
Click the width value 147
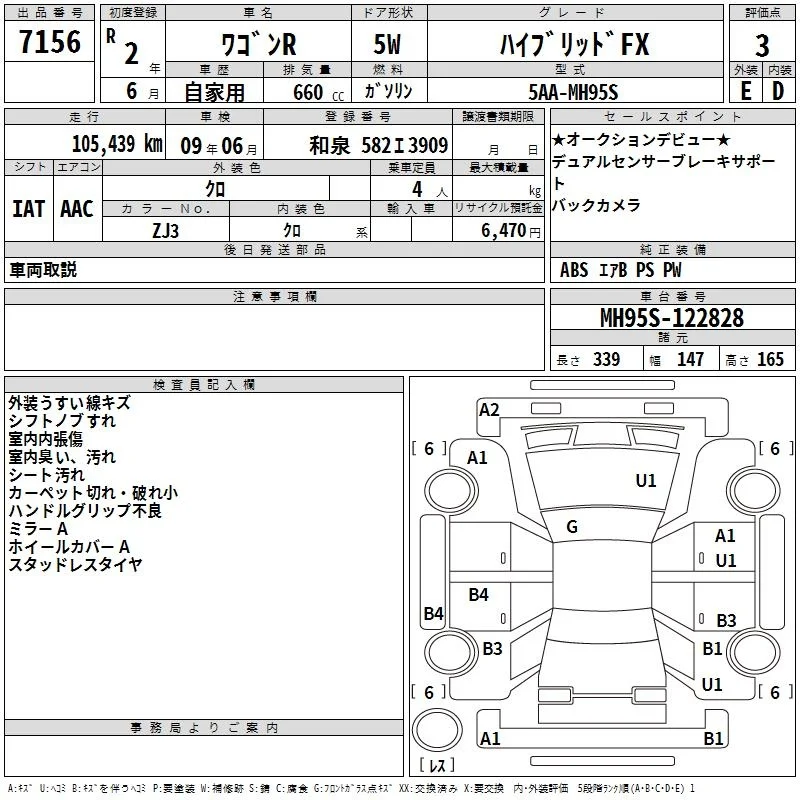click(x=690, y=359)
